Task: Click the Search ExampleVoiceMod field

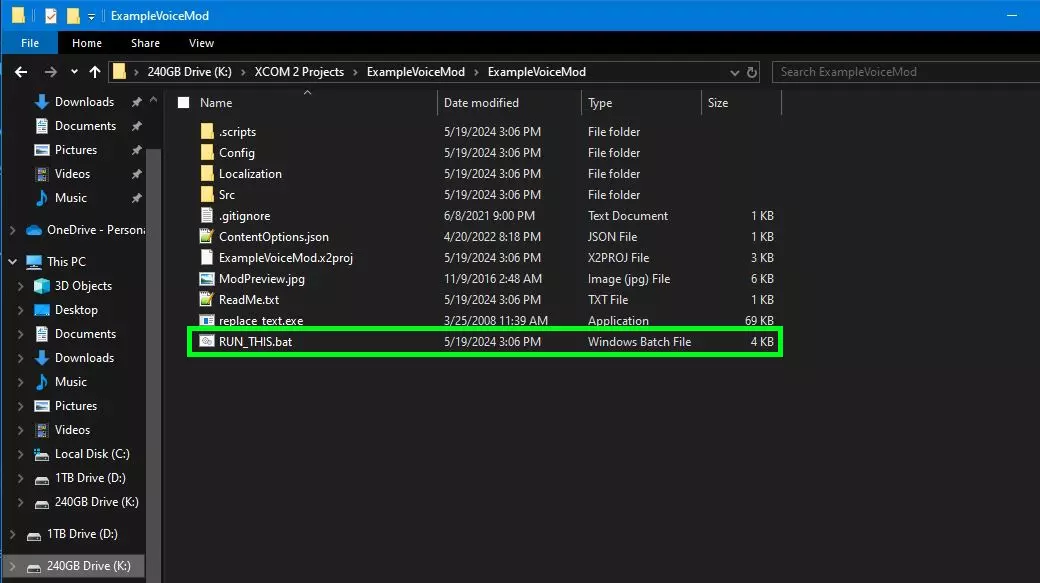Action: coord(906,72)
